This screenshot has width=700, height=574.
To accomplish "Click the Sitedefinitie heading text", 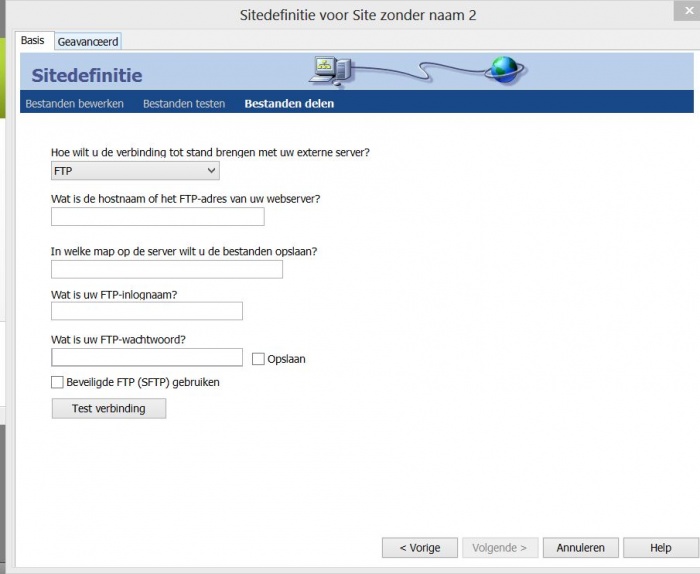I will pyautogui.click(x=87, y=75).
